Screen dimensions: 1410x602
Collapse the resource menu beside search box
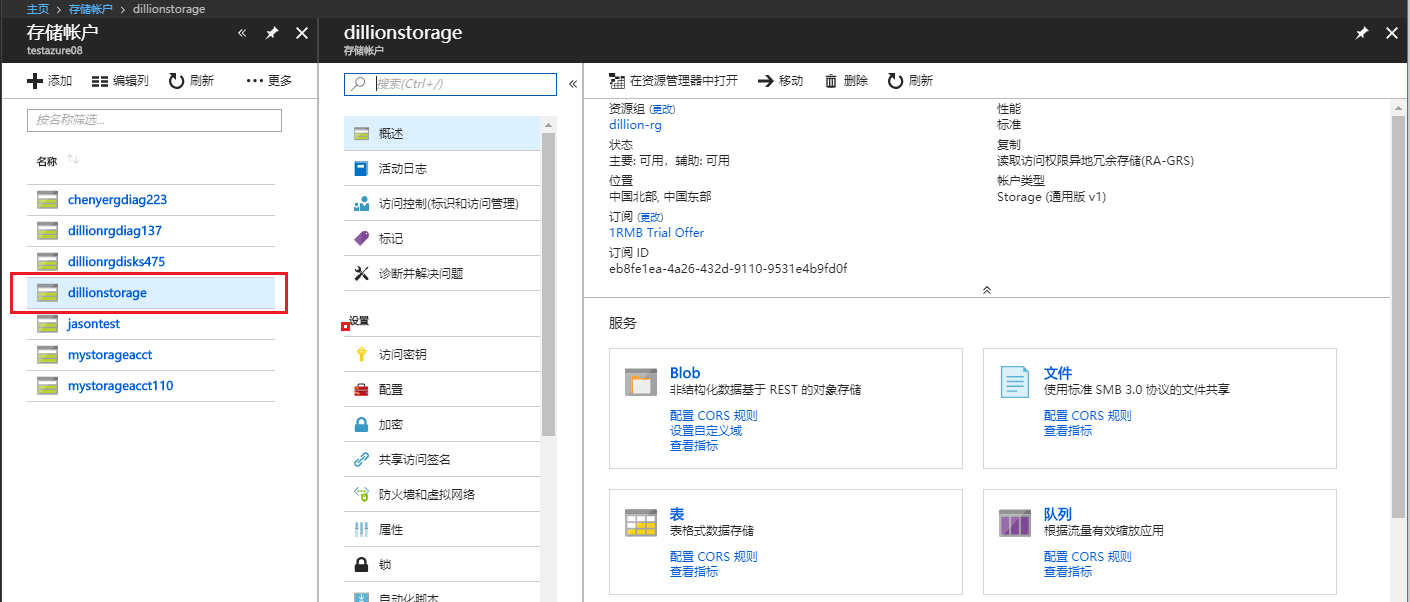tap(573, 84)
